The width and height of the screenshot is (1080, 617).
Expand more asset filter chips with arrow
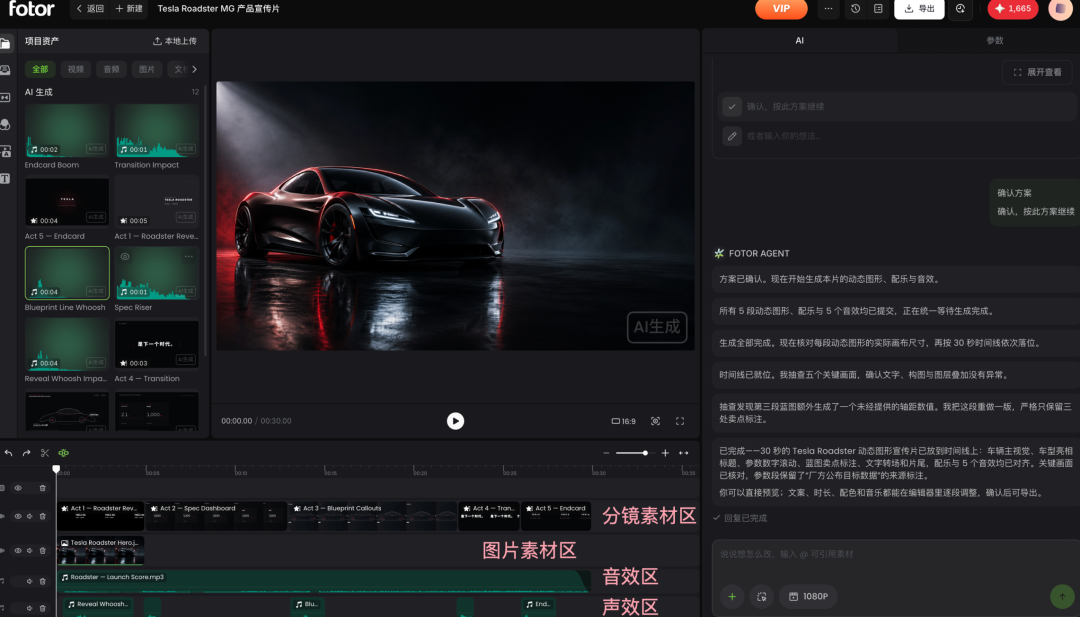click(x=194, y=69)
